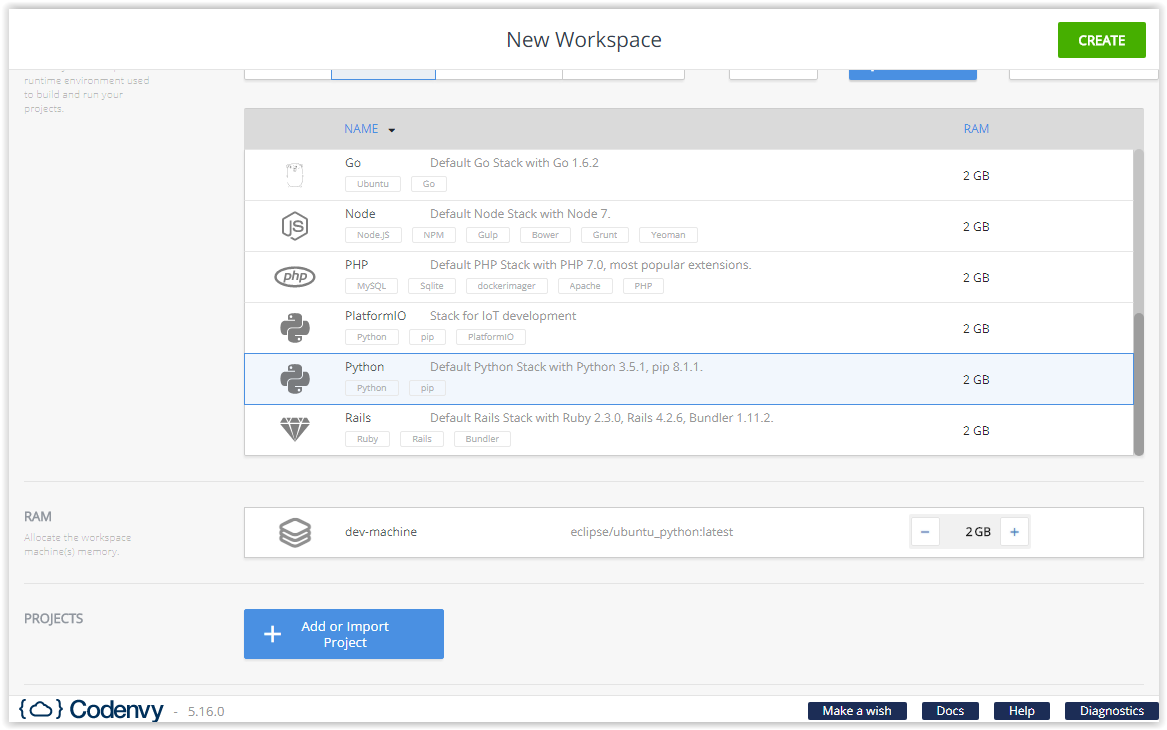The height and width of the screenshot is (730, 1167).
Task: Click the Rails ruby gem icon
Action: click(x=295, y=429)
